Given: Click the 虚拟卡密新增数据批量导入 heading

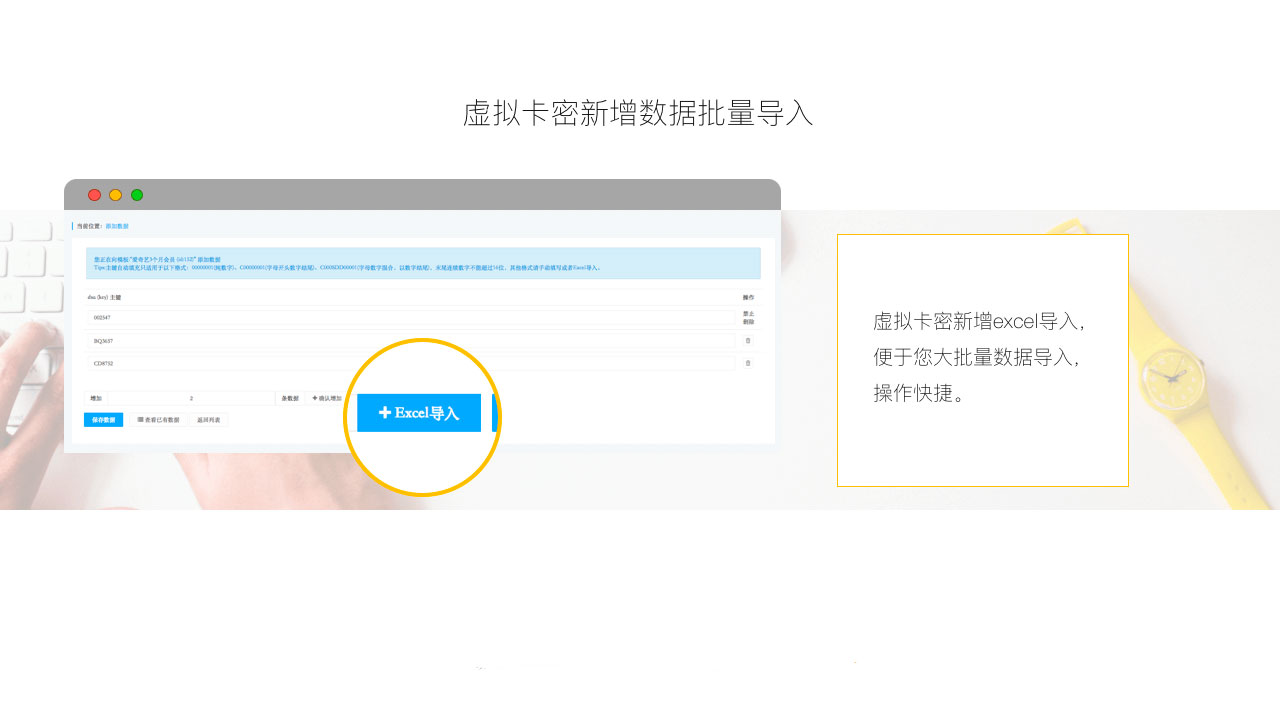Looking at the screenshot, I should pyautogui.click(x=638, y=113).
